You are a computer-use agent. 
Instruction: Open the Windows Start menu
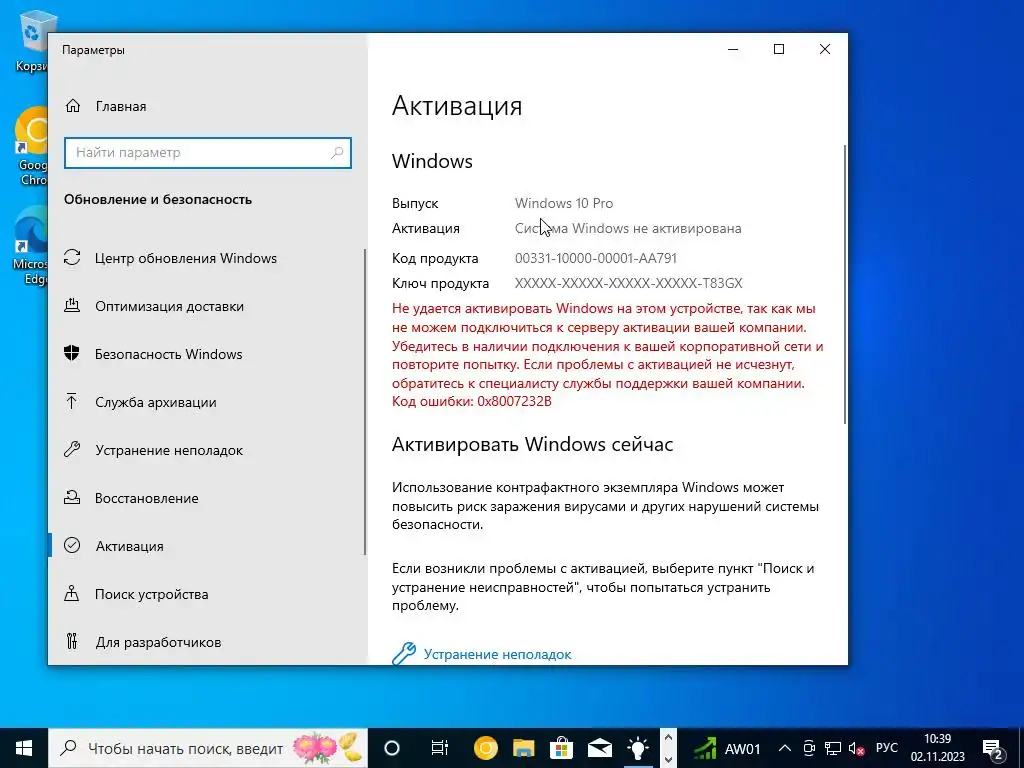[24, 748]
